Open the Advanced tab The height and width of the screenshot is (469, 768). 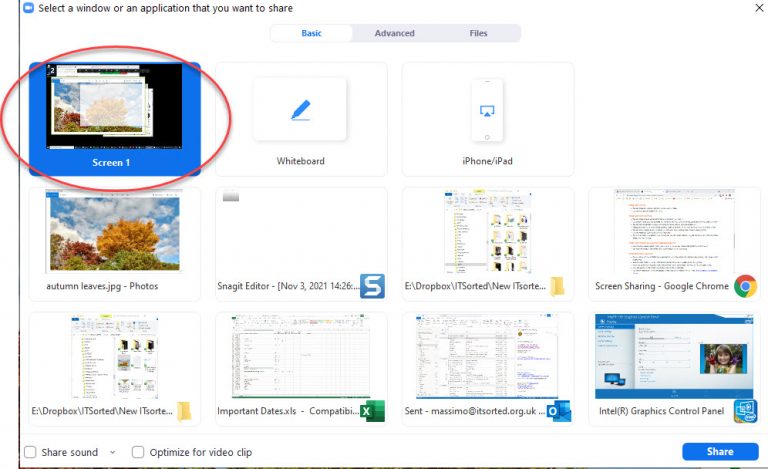[x=394, y=33]
